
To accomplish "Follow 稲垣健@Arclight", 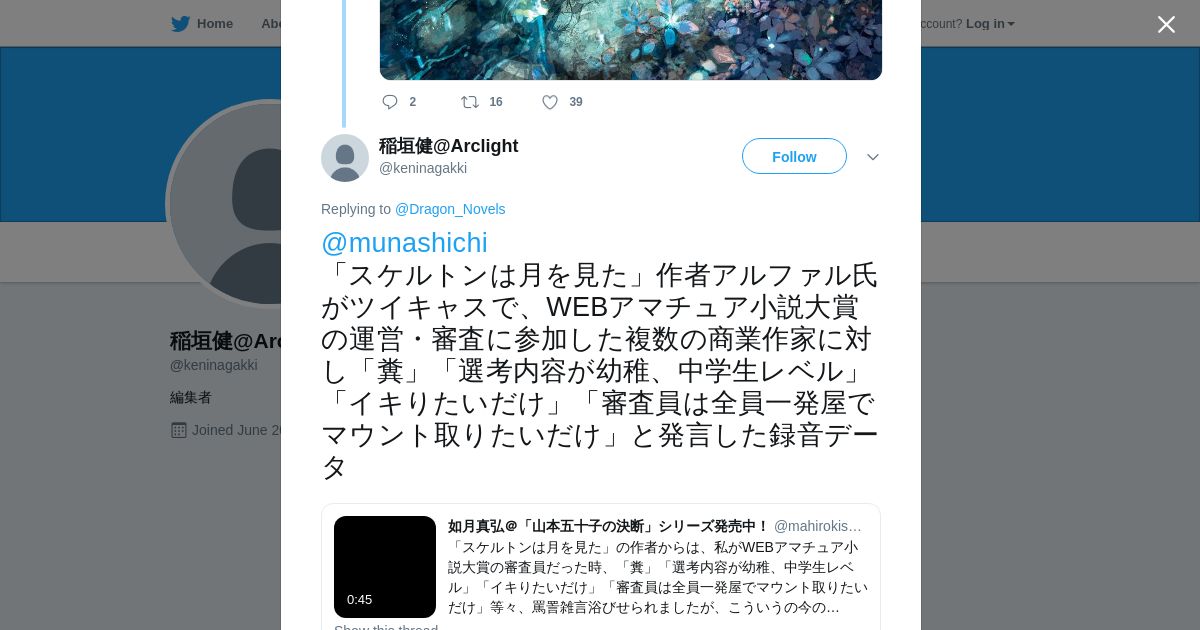I will point(794,156).
